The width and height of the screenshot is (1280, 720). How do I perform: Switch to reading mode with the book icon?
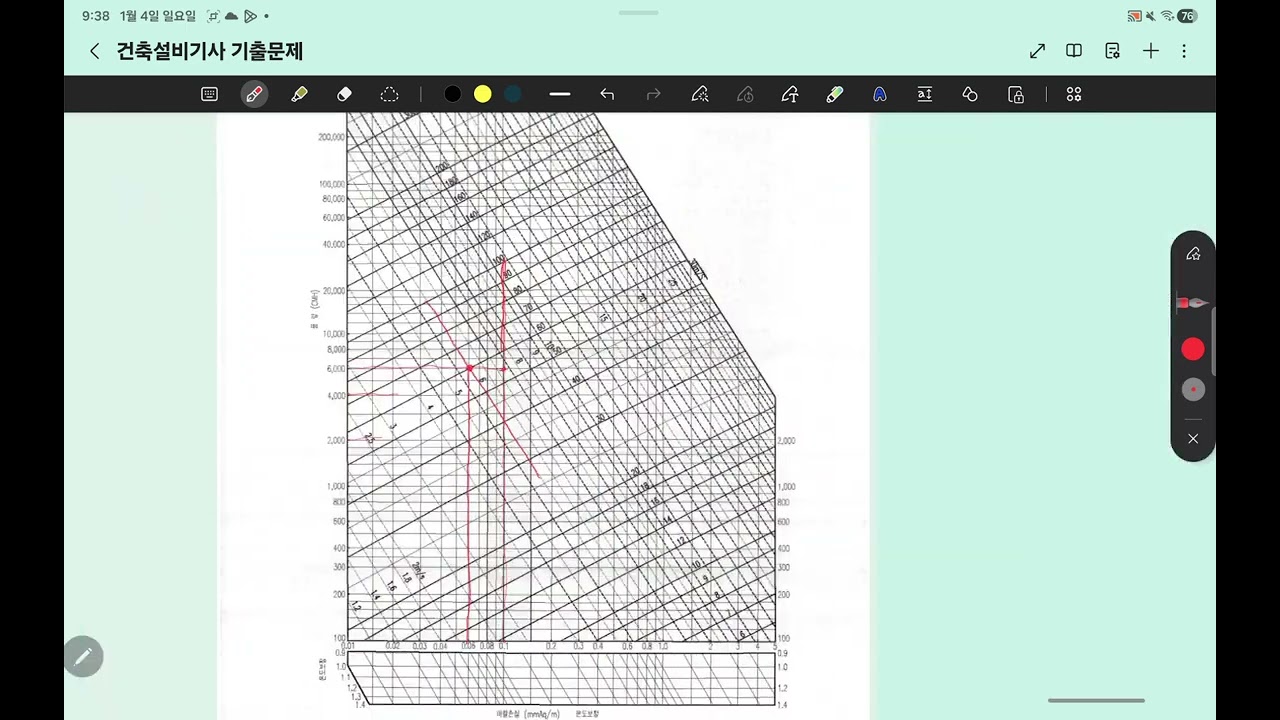[1074, 51]
